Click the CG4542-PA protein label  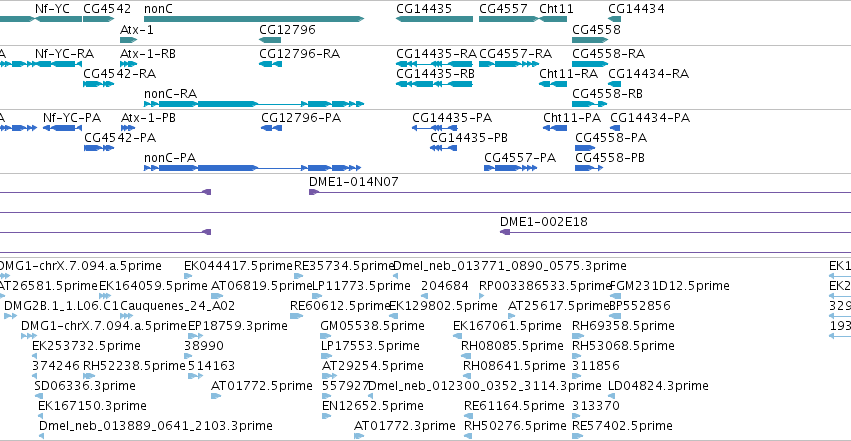[120, 138]
